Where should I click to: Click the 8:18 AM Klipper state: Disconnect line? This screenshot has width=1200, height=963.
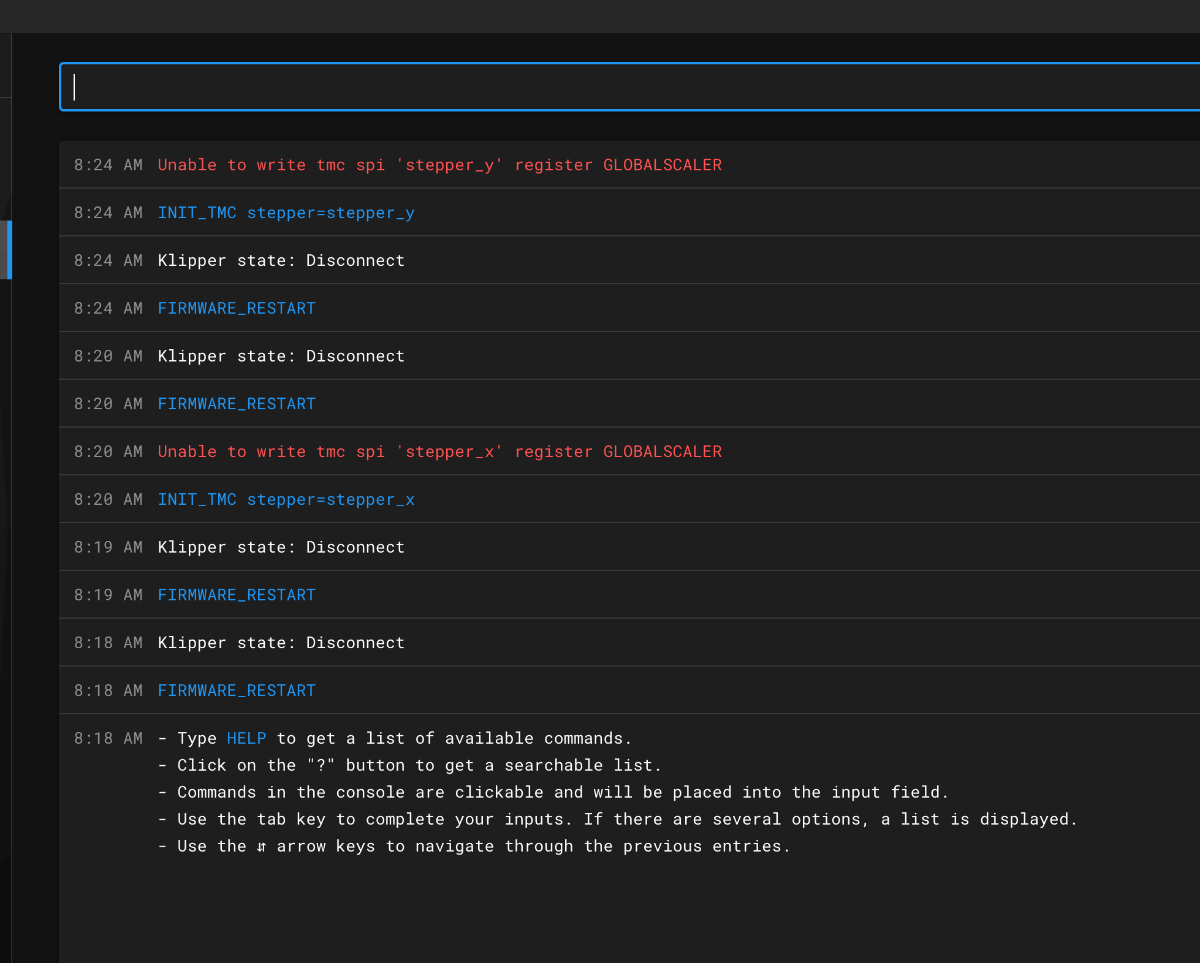281,643
